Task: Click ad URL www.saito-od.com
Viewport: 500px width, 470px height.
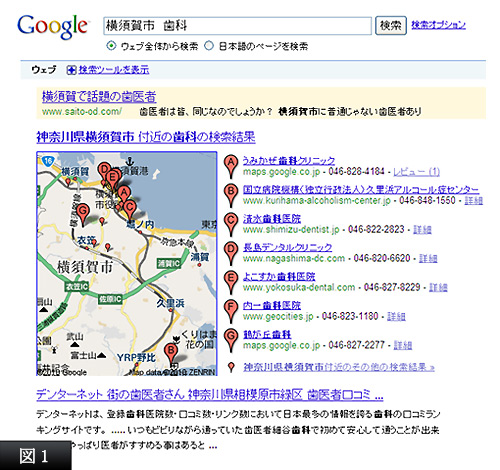Action: click(82, 111)
